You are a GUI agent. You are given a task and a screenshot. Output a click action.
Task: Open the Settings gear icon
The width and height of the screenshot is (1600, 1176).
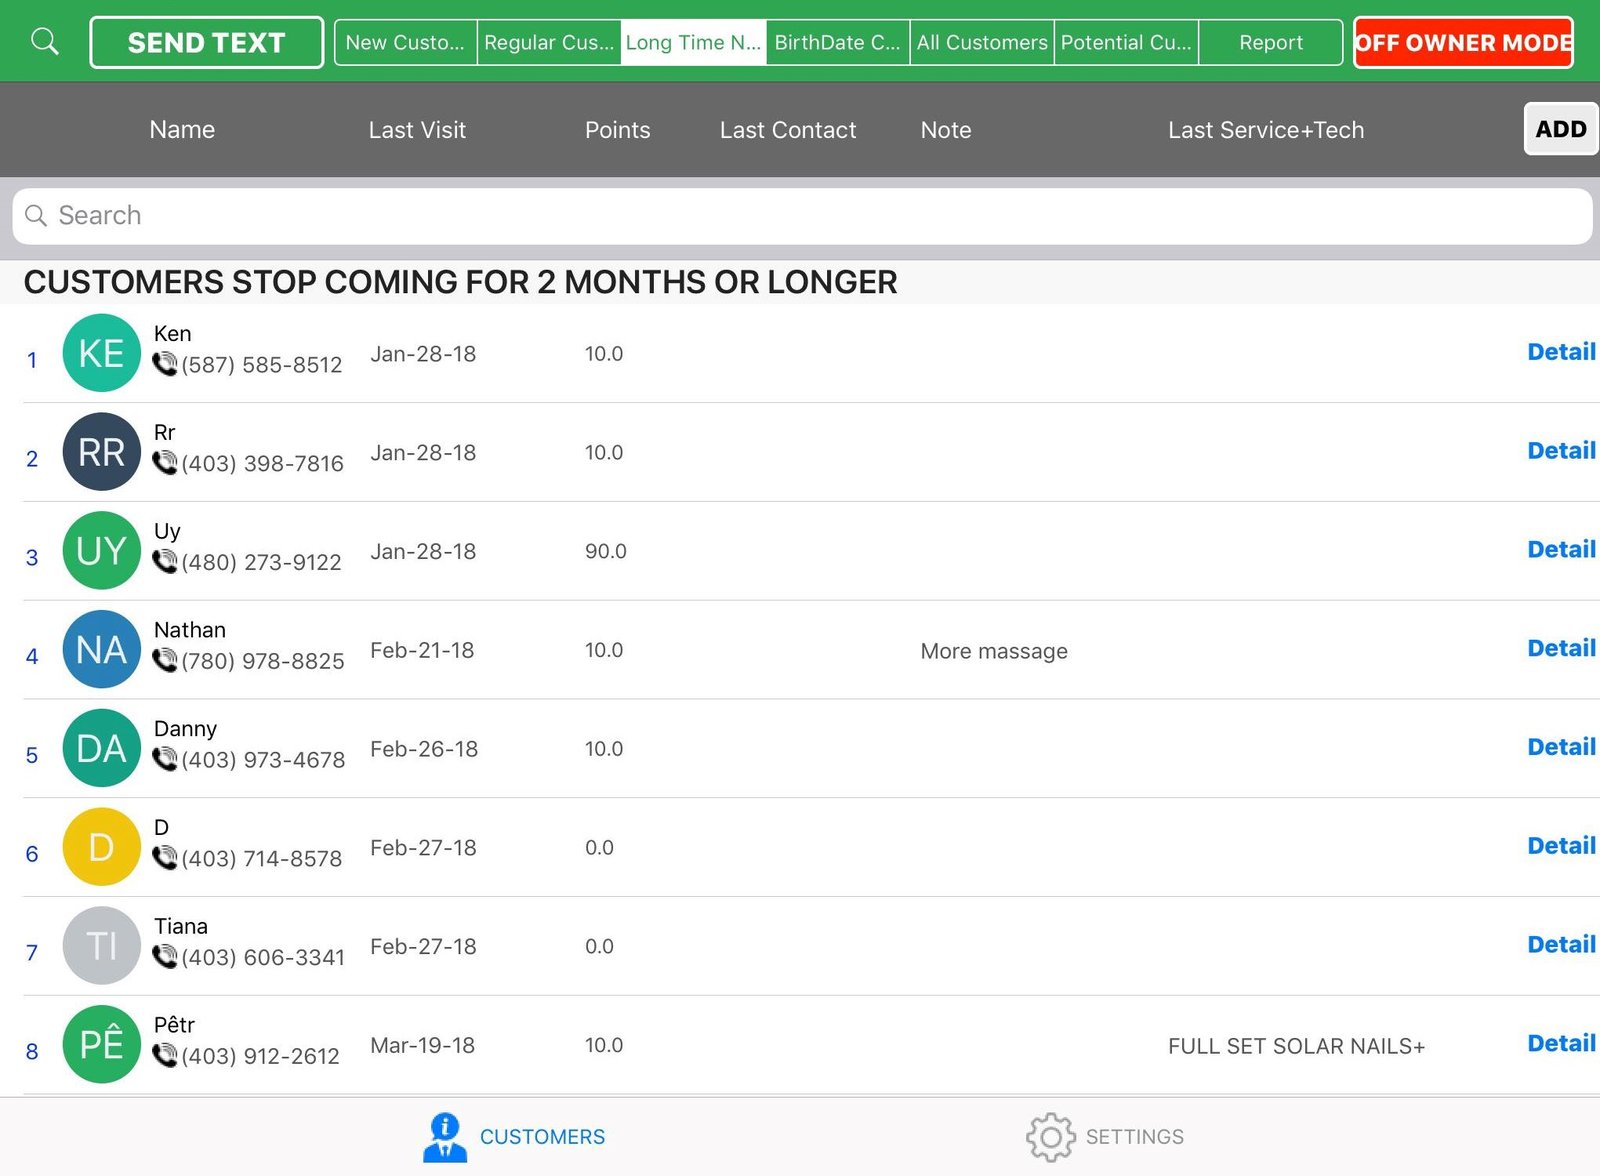coord(1050,1137)
